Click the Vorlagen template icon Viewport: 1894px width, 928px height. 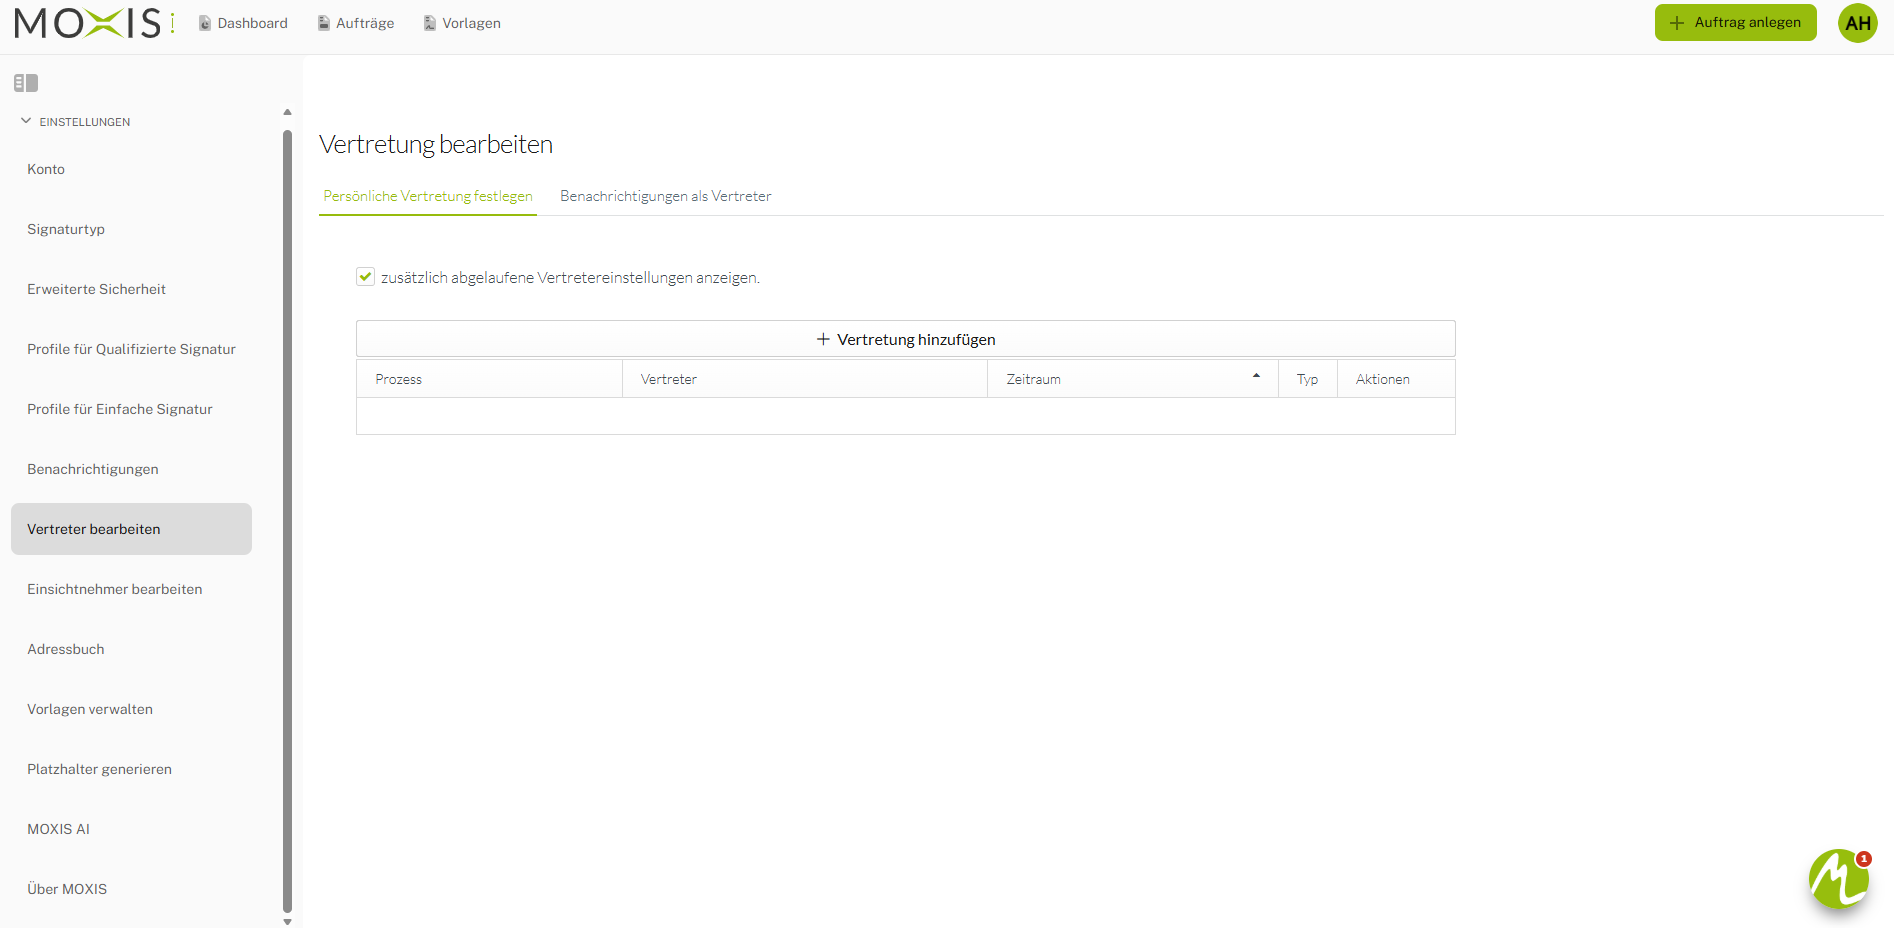pyautogui.click(x=430, y=23)
